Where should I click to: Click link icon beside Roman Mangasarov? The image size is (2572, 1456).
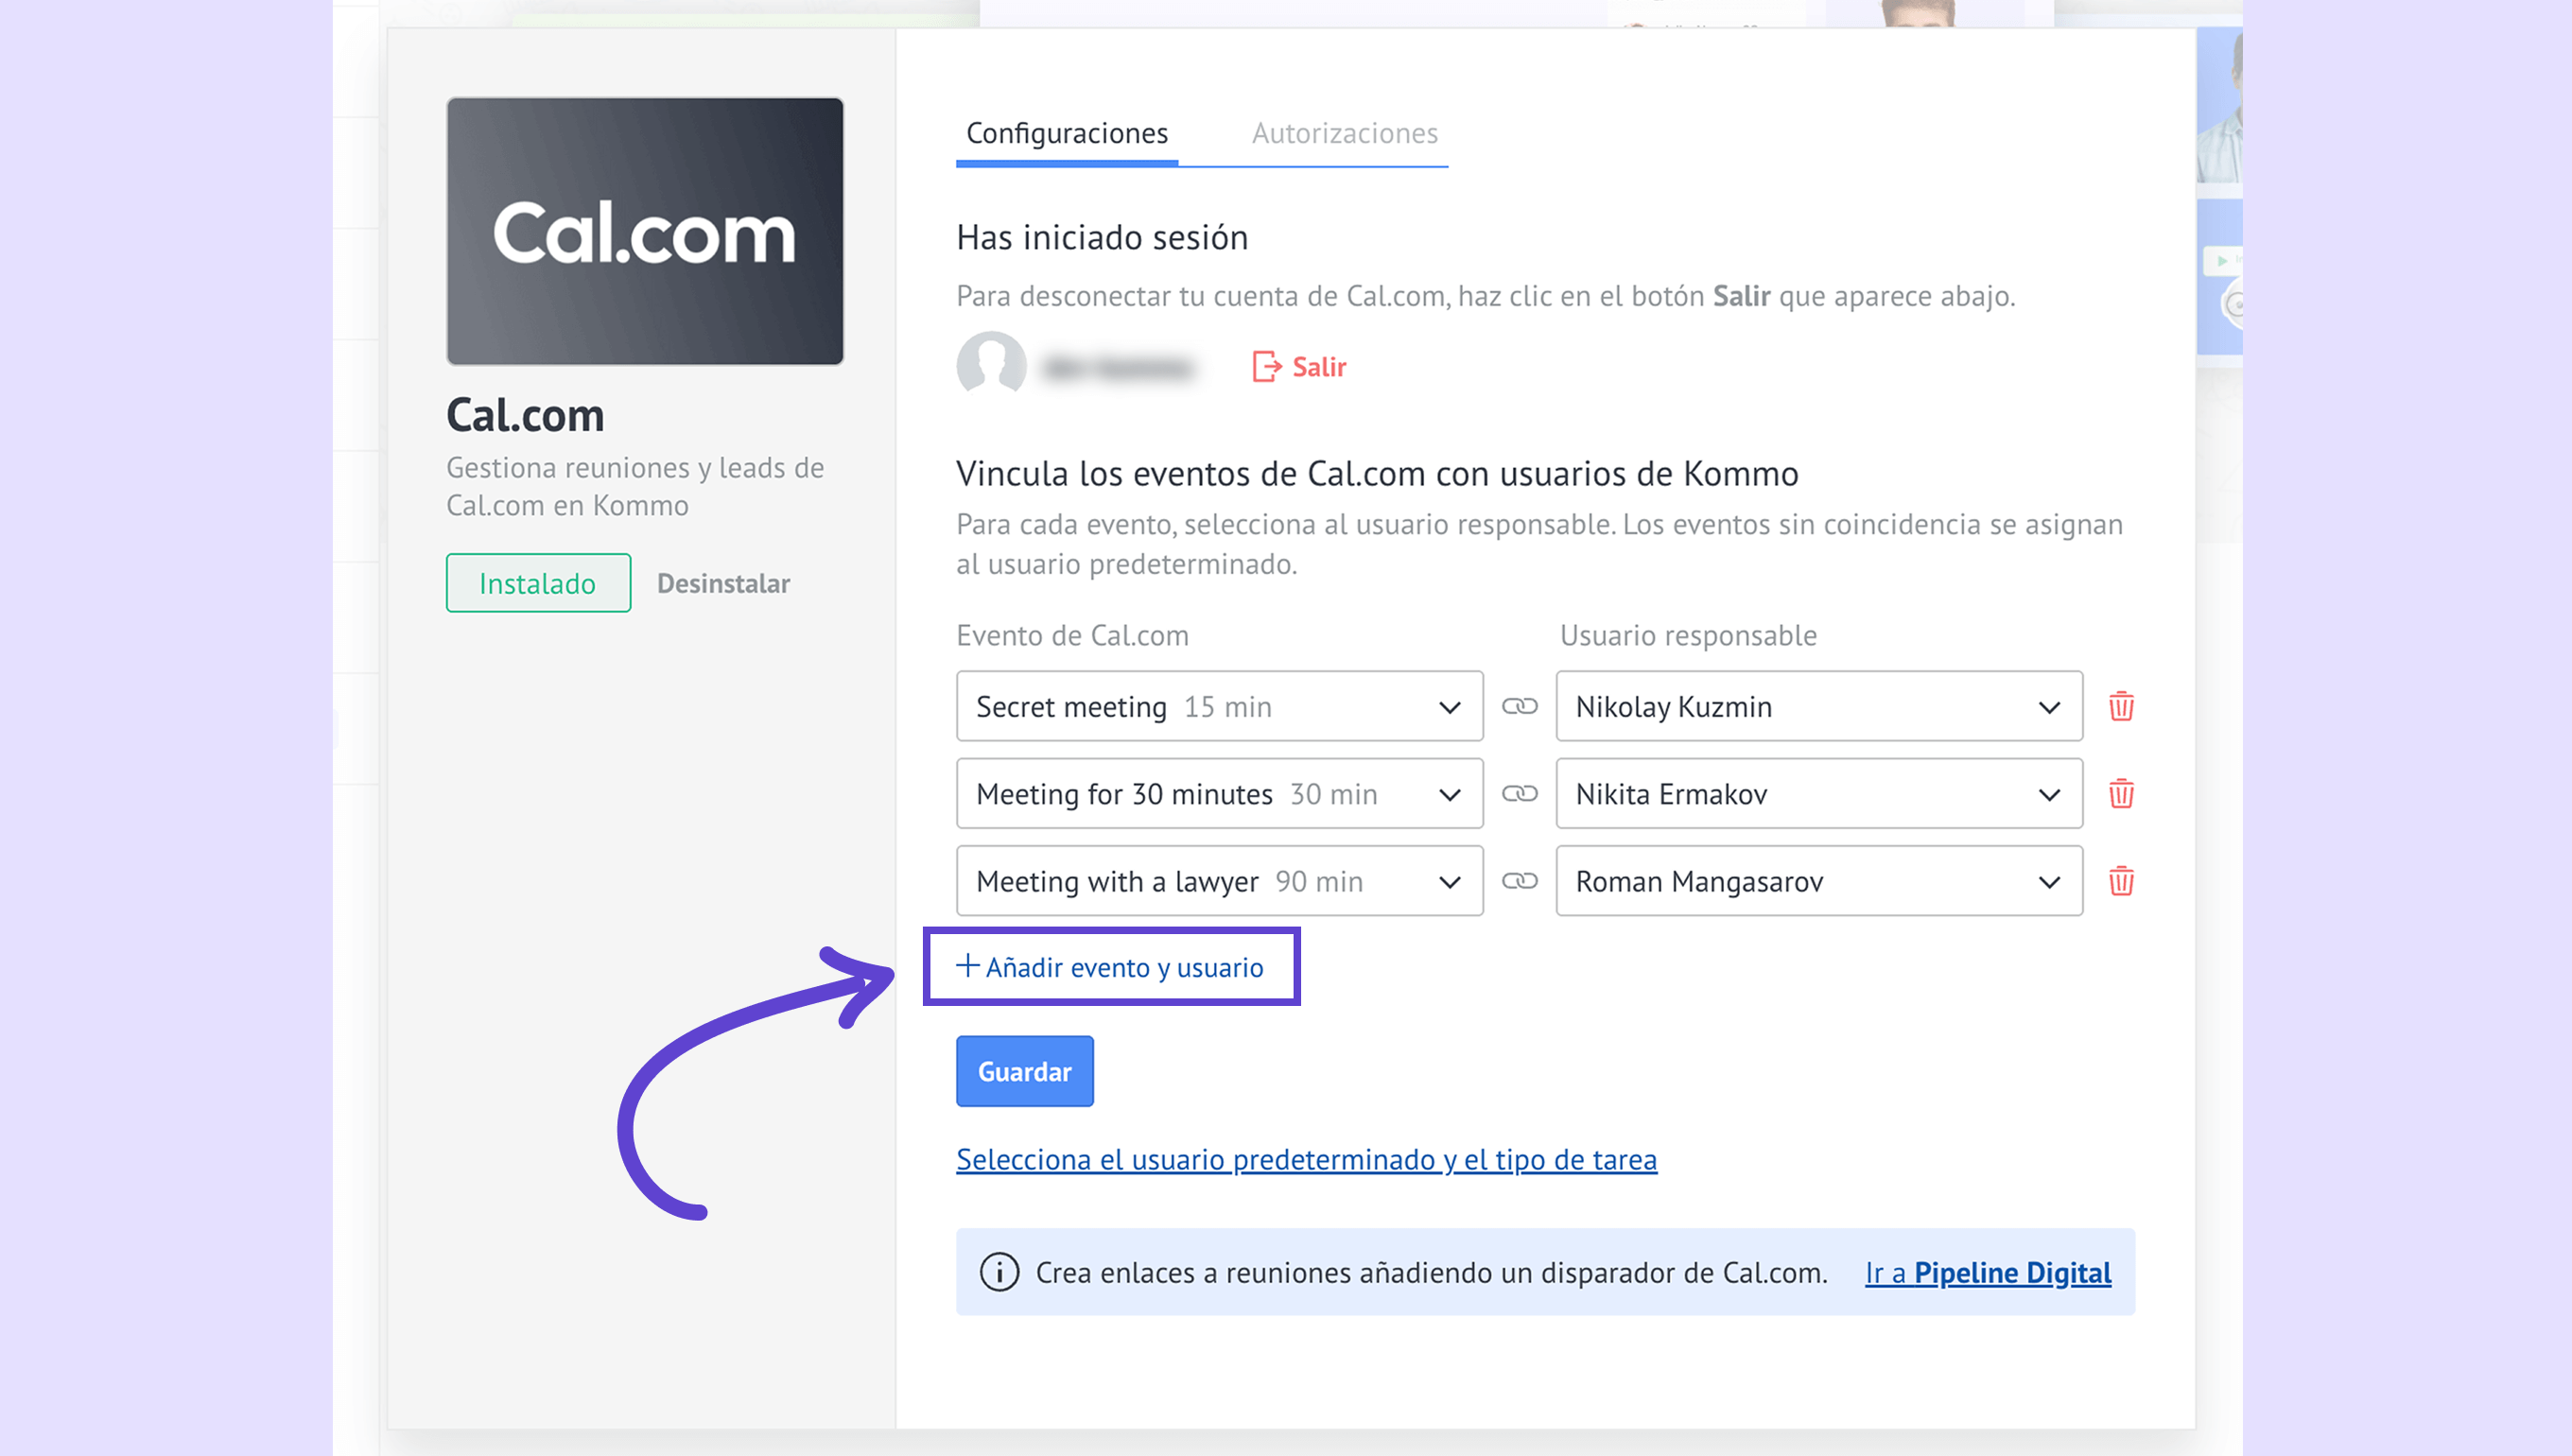1518,881
